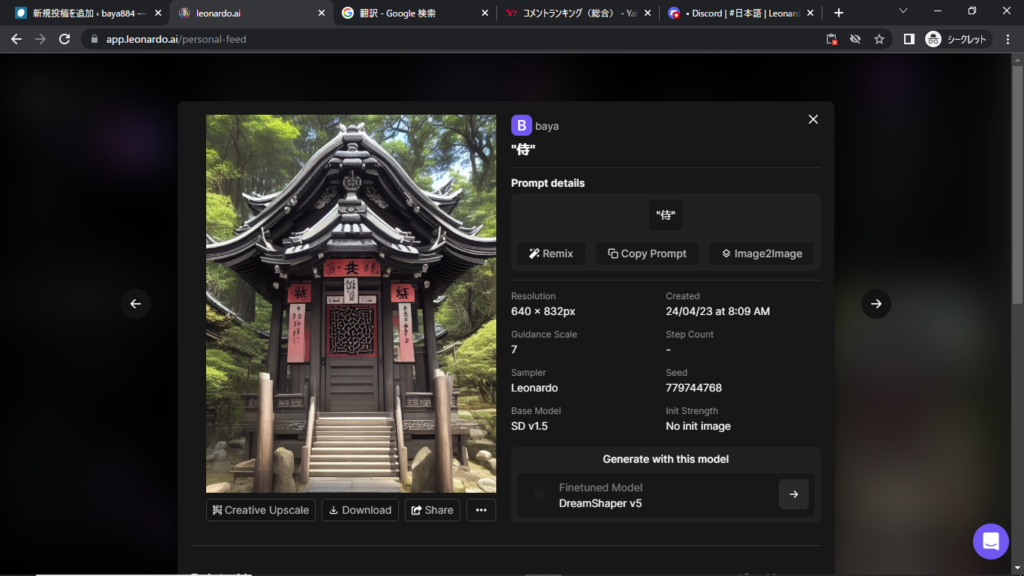Open Image2Image for this picture
Image resolution: width=1024 pixels, height=576 pixels.
tap(761, 254)
